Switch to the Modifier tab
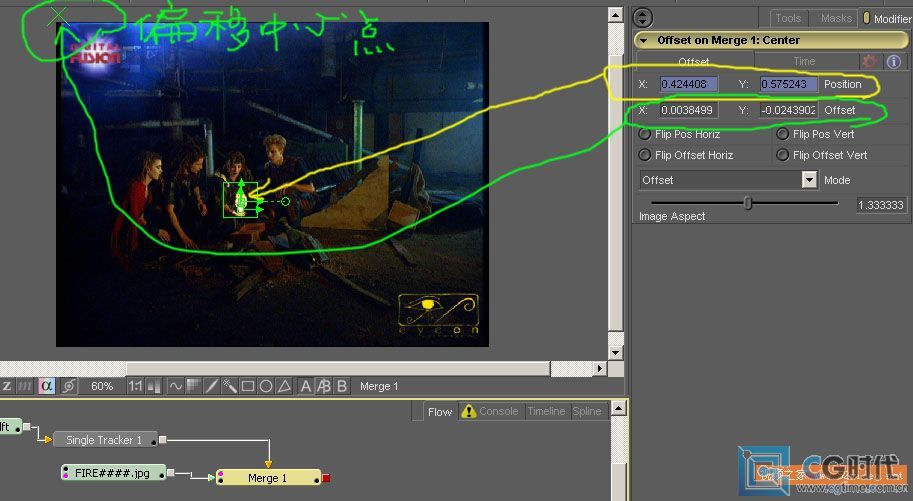 tap(887, 19)
